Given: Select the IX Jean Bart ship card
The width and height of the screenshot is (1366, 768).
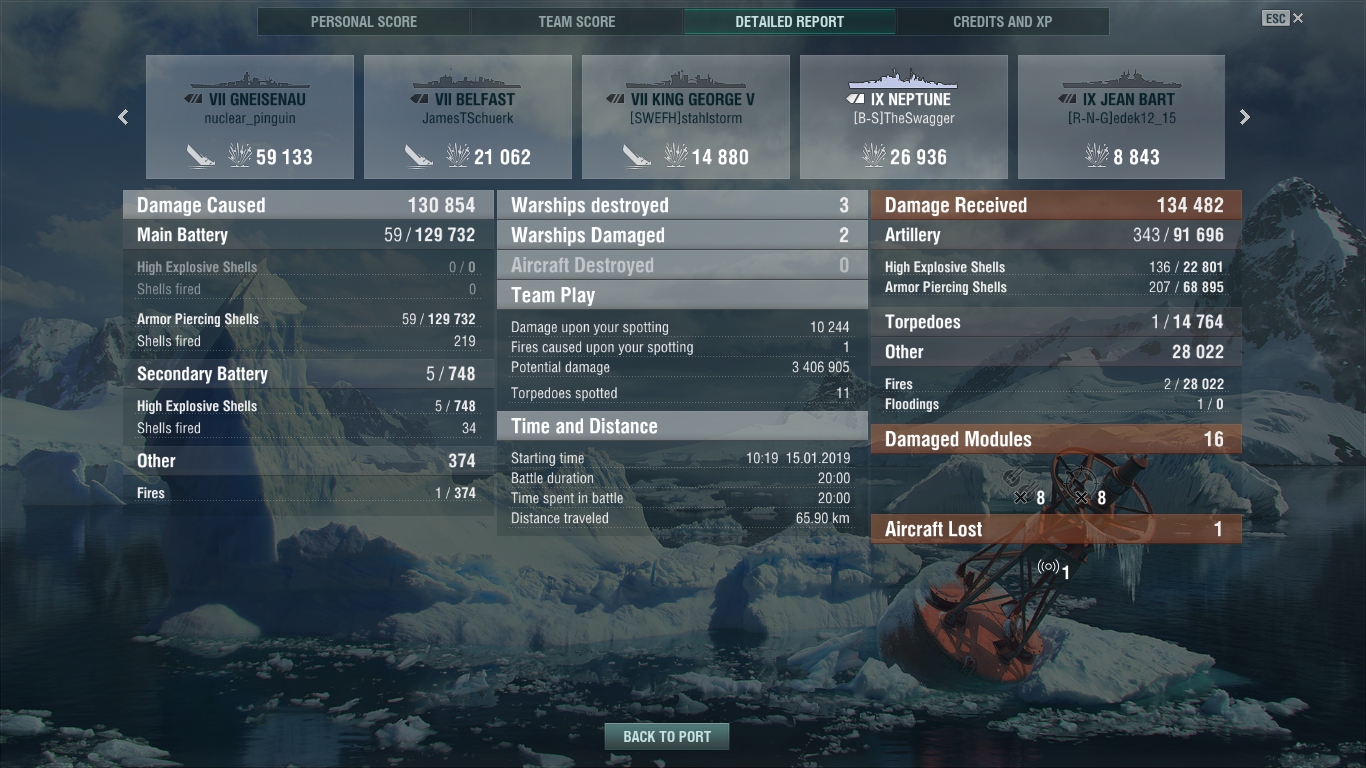Looking at the screenshot, I should [1122, 117].
